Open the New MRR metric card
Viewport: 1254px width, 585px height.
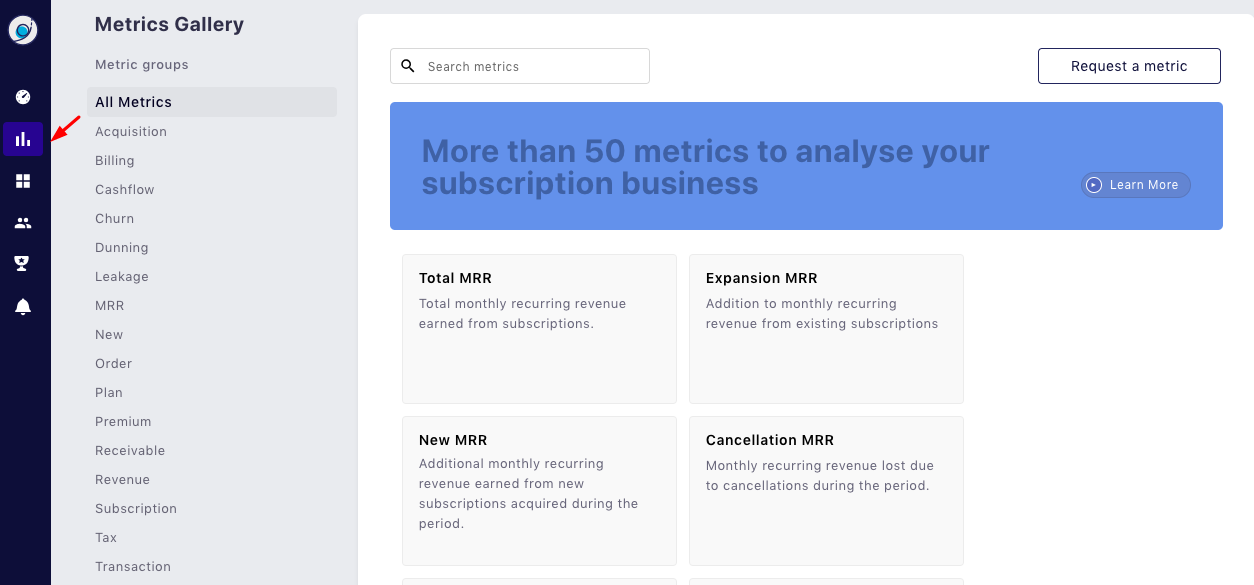[x=539, y=490]
